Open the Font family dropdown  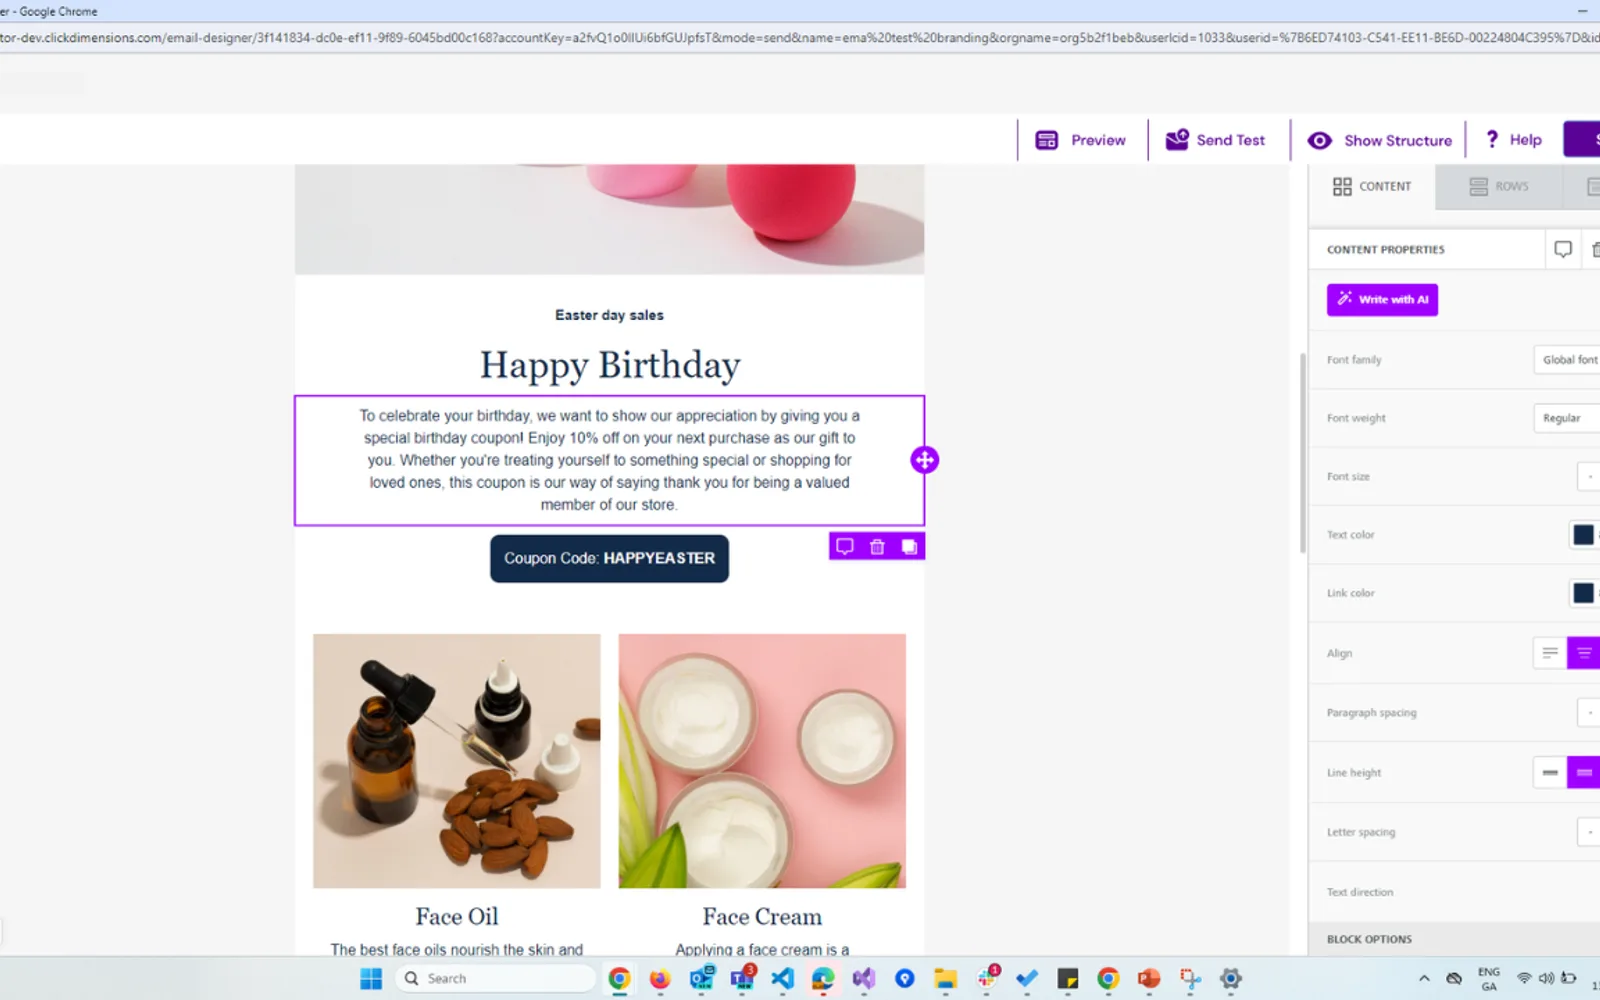[x=1567, y=360]
